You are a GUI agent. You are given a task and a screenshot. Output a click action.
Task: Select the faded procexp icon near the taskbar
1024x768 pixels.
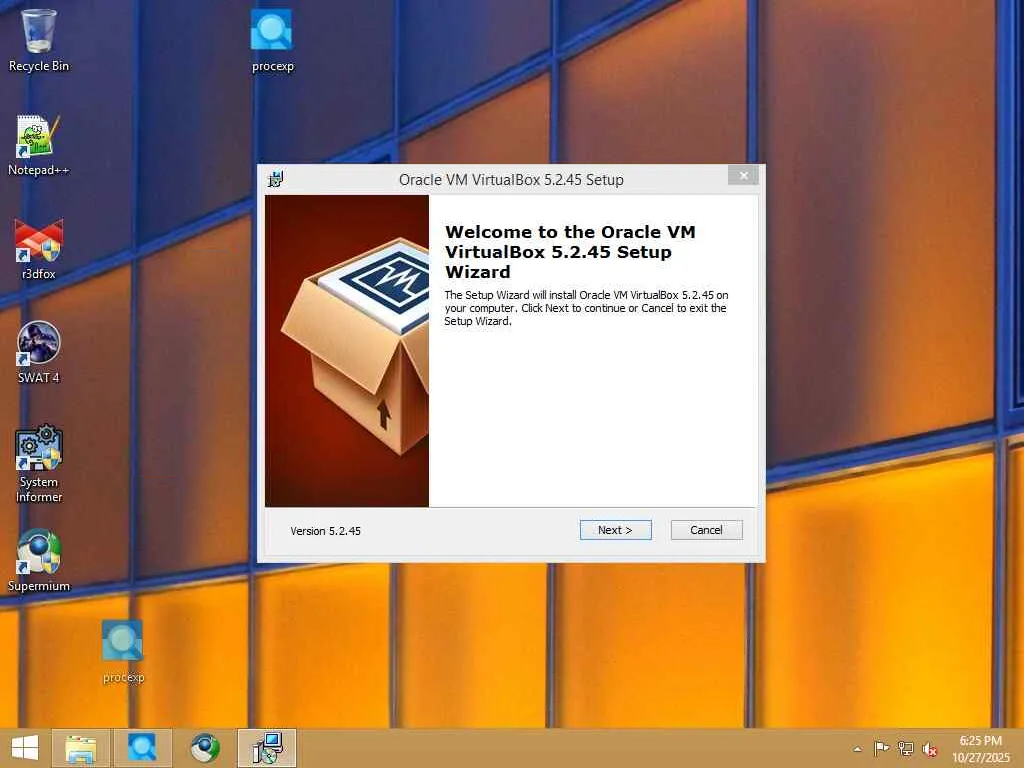123,652
